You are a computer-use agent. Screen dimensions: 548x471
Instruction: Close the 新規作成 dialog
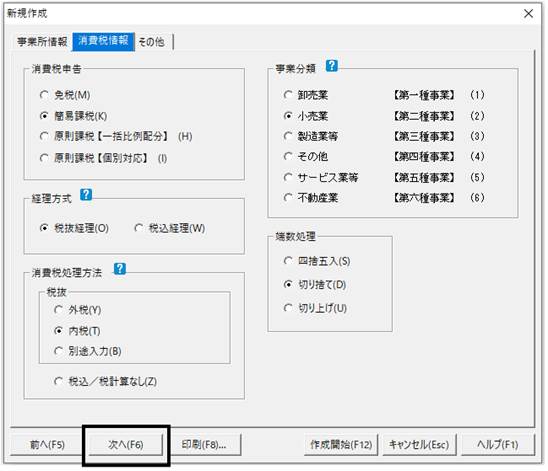coord(528,13)
